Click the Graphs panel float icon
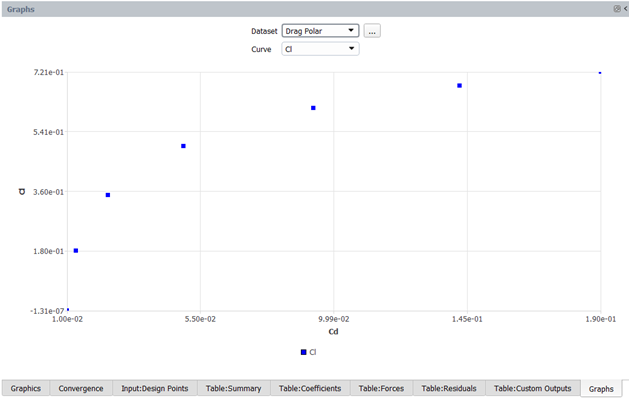The height and width of the screenshot is (399, 629). click(x=617, y=8)
